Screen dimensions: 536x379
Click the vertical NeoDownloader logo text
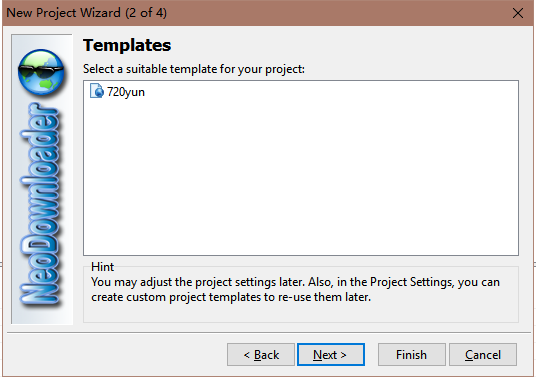tap(40, 204)
